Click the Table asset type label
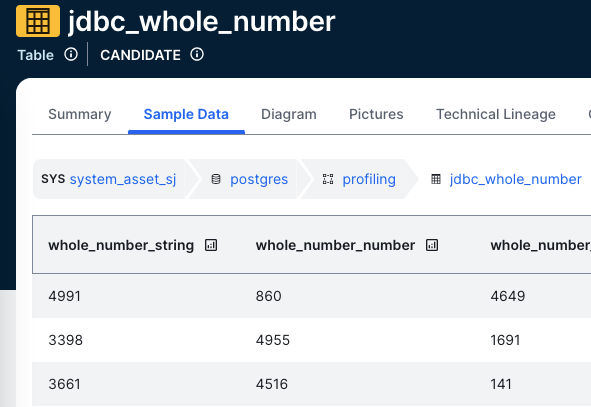 36,55
